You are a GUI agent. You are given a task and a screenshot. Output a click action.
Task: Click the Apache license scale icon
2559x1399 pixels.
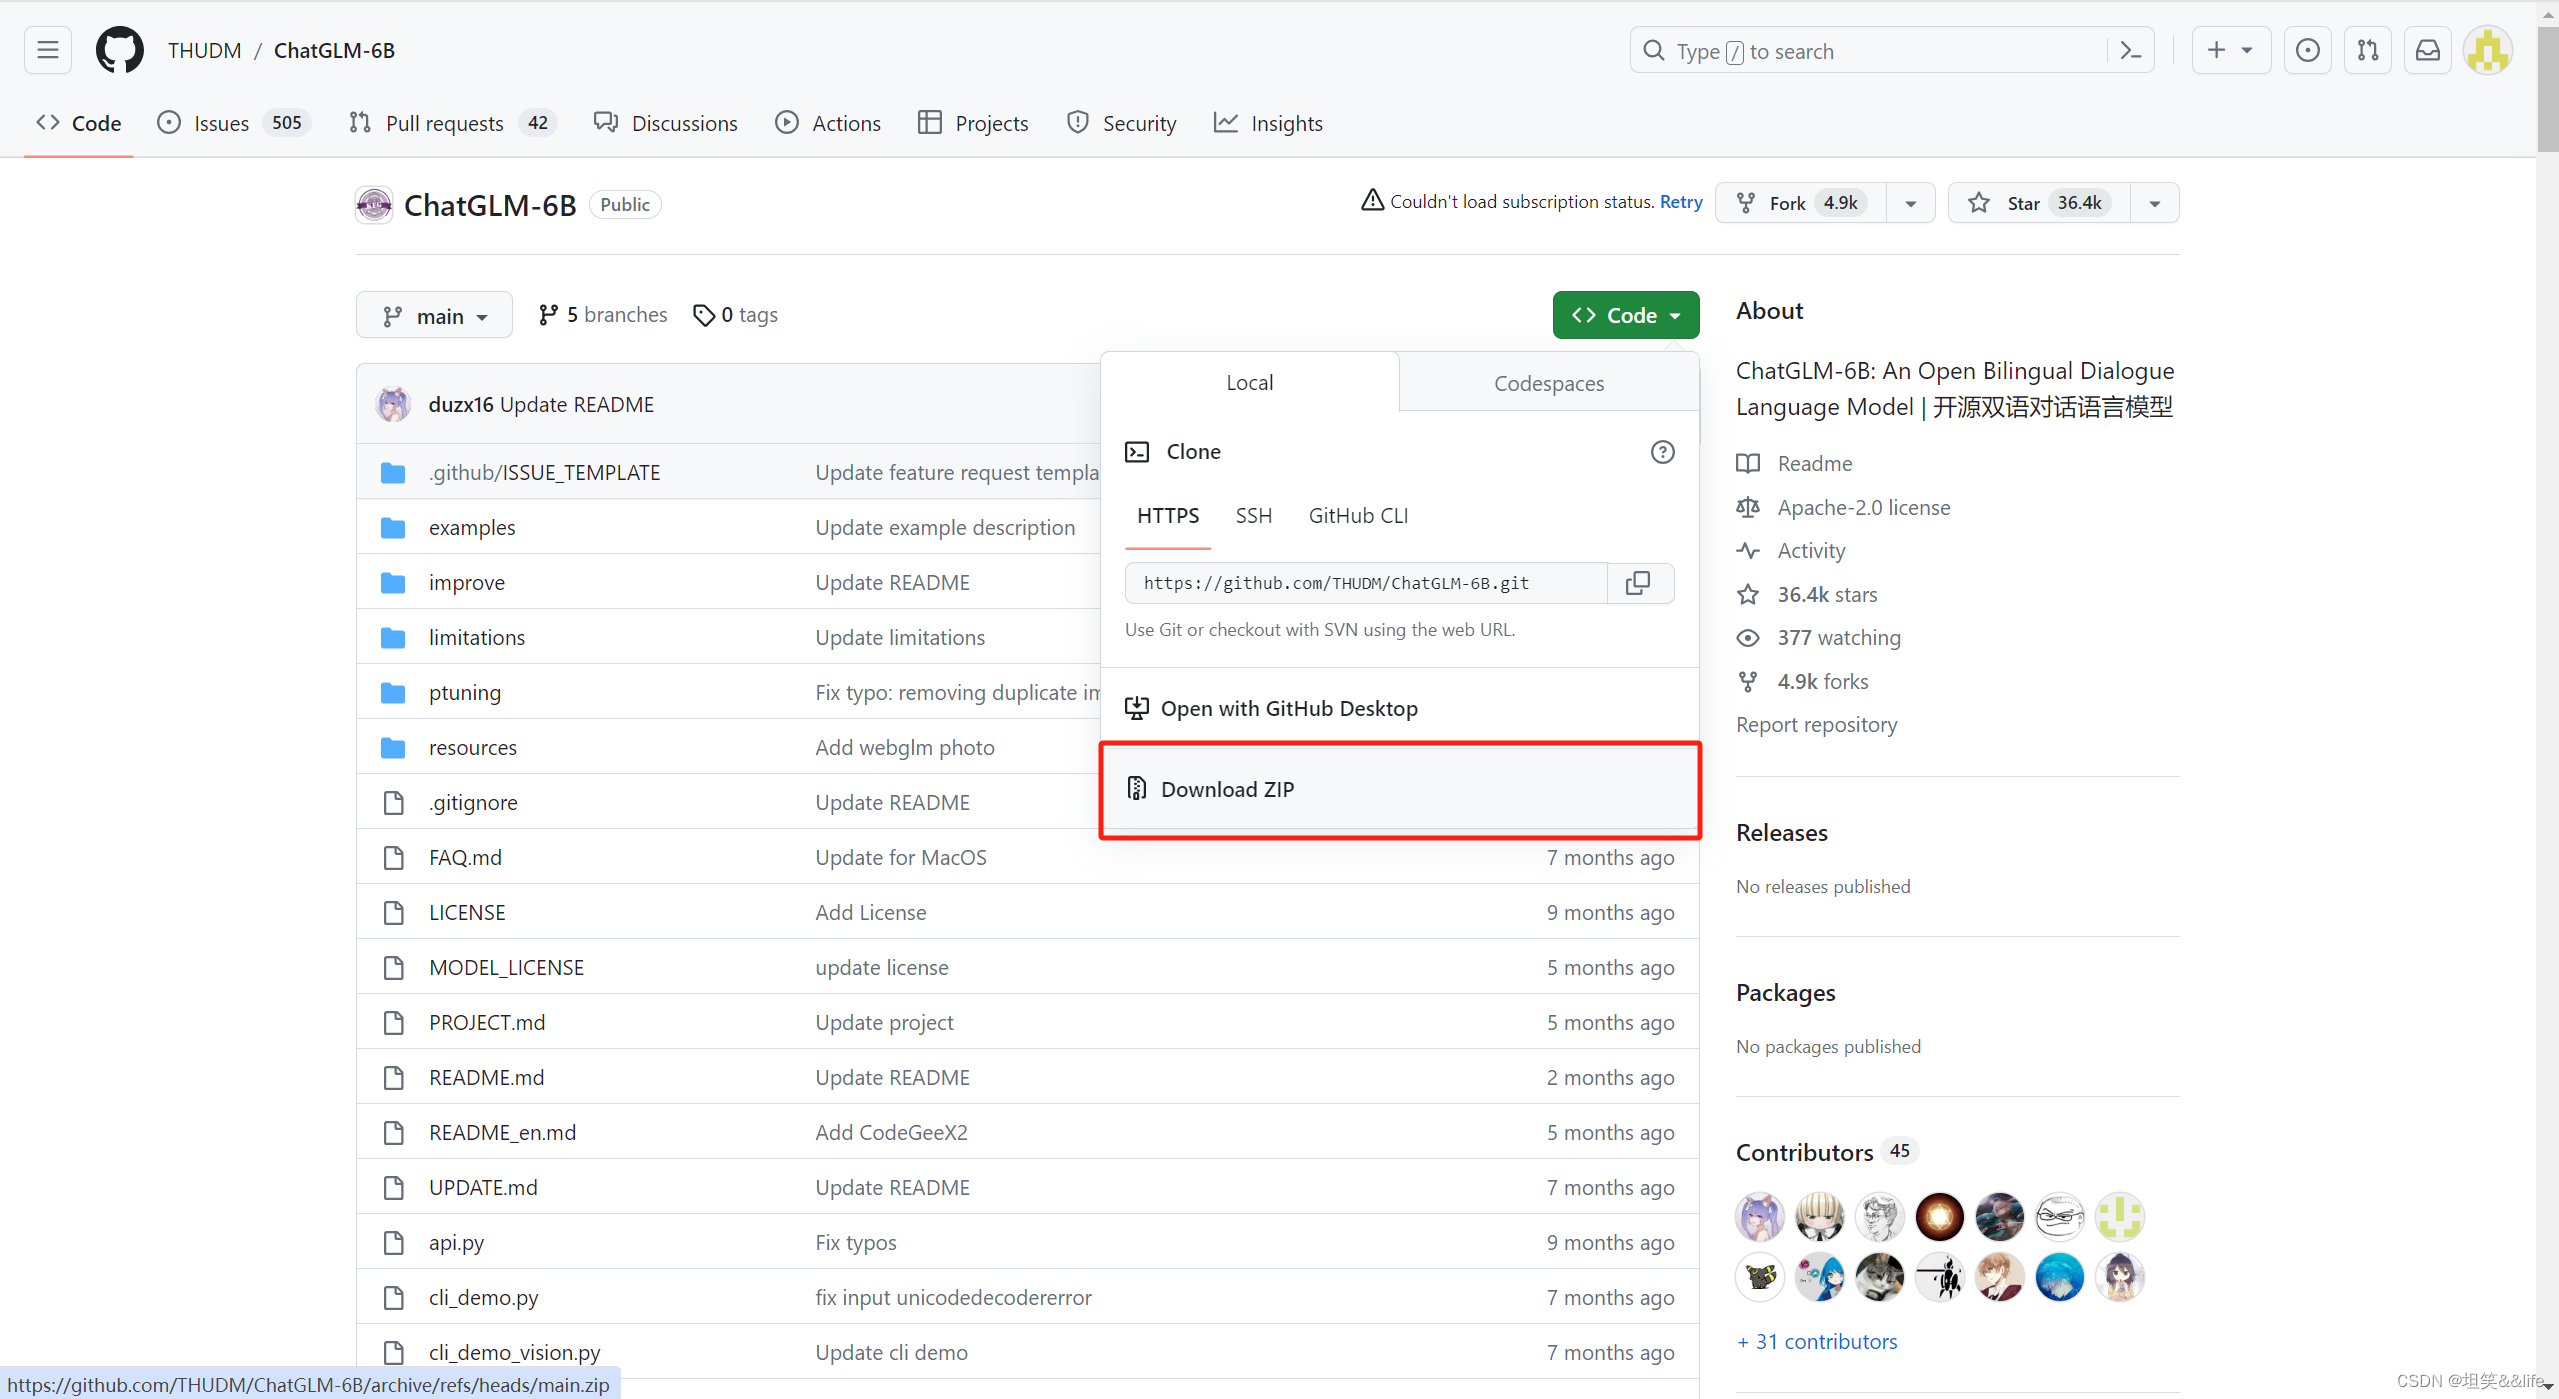tap(1748, 508)
